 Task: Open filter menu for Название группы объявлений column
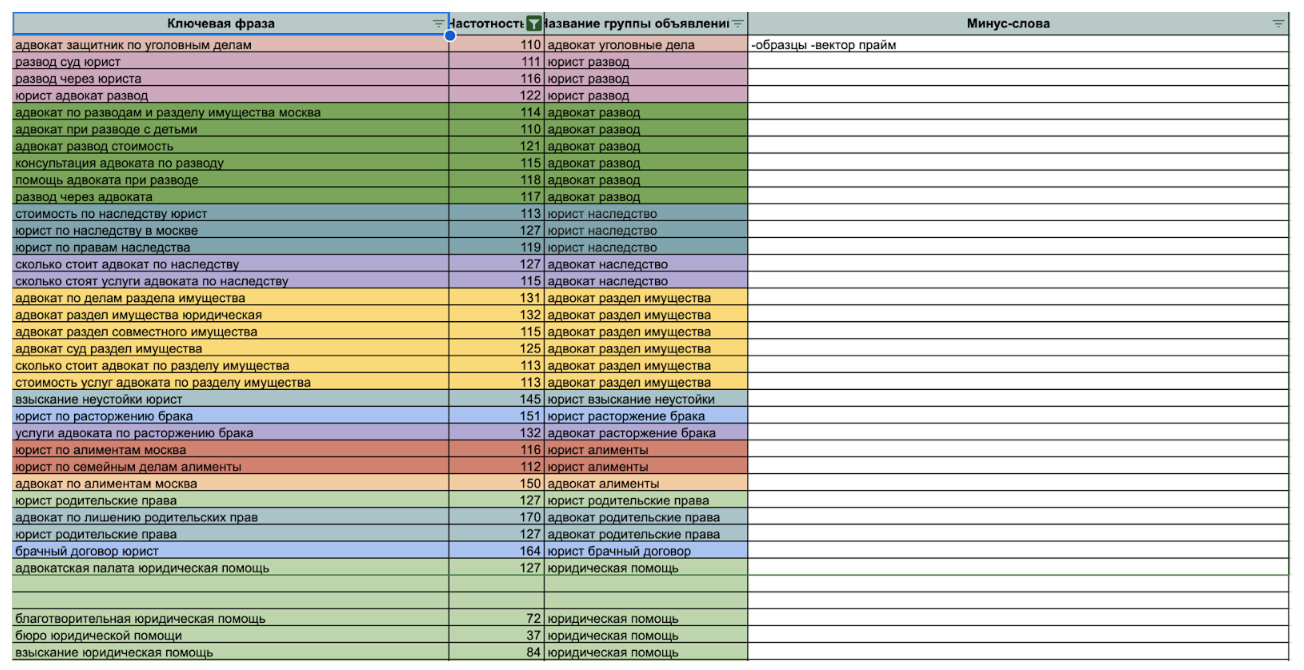[x=738, y=24]
